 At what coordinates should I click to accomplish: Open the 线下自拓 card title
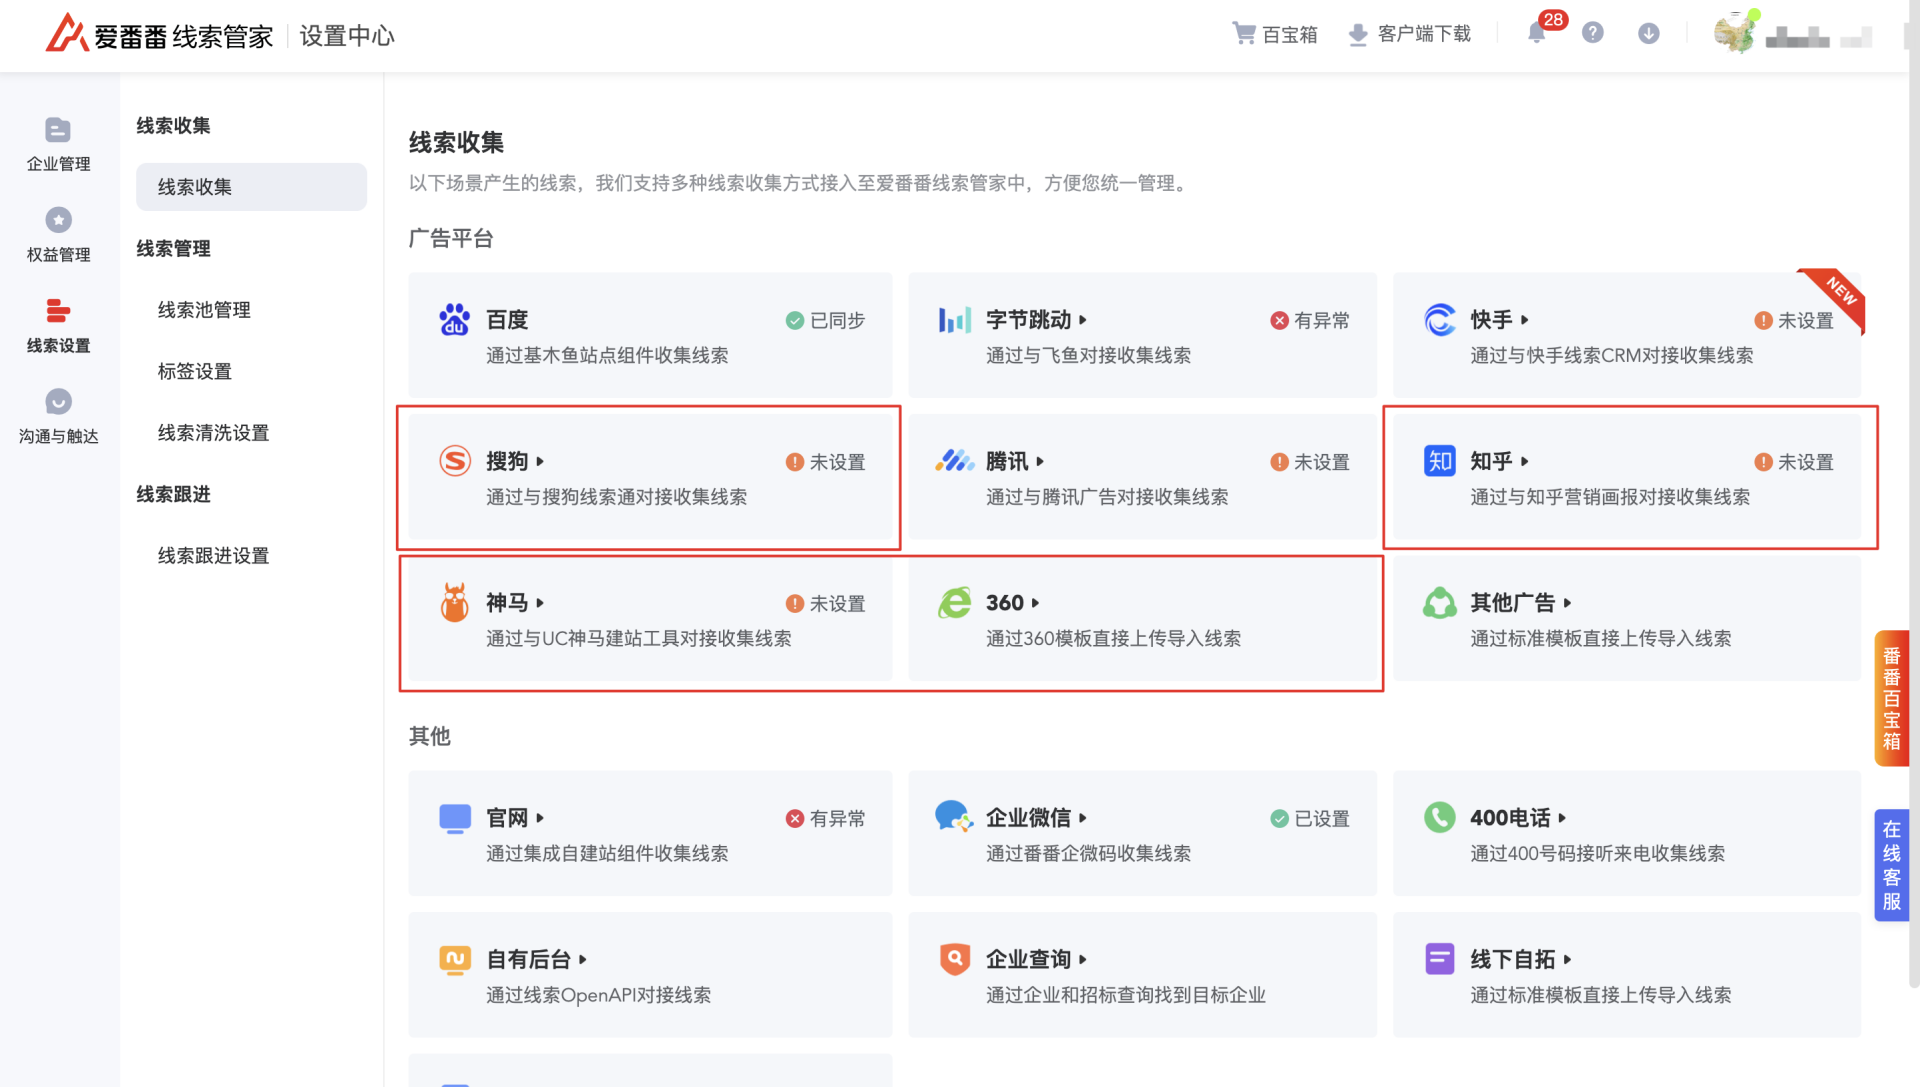pos(1513,960)
